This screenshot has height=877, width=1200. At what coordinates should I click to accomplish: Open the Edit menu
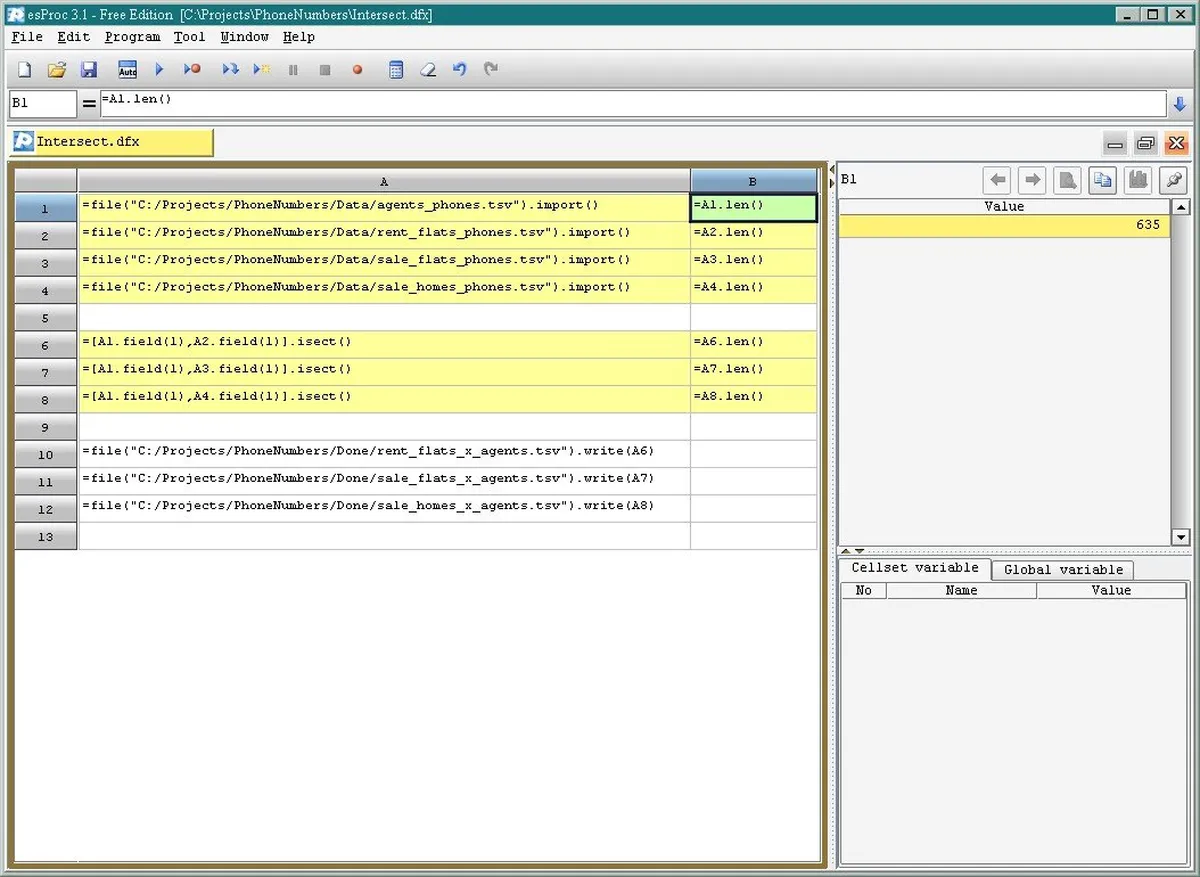[73, 37]
